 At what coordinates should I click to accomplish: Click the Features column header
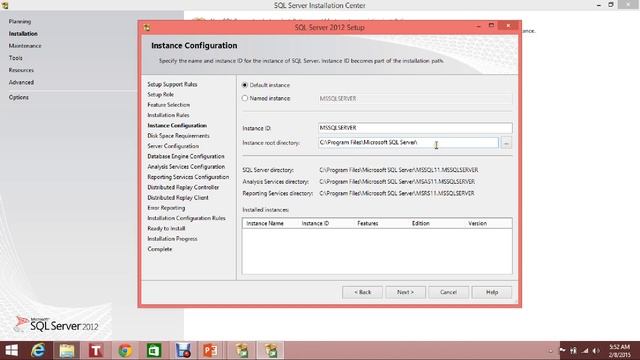368,223
